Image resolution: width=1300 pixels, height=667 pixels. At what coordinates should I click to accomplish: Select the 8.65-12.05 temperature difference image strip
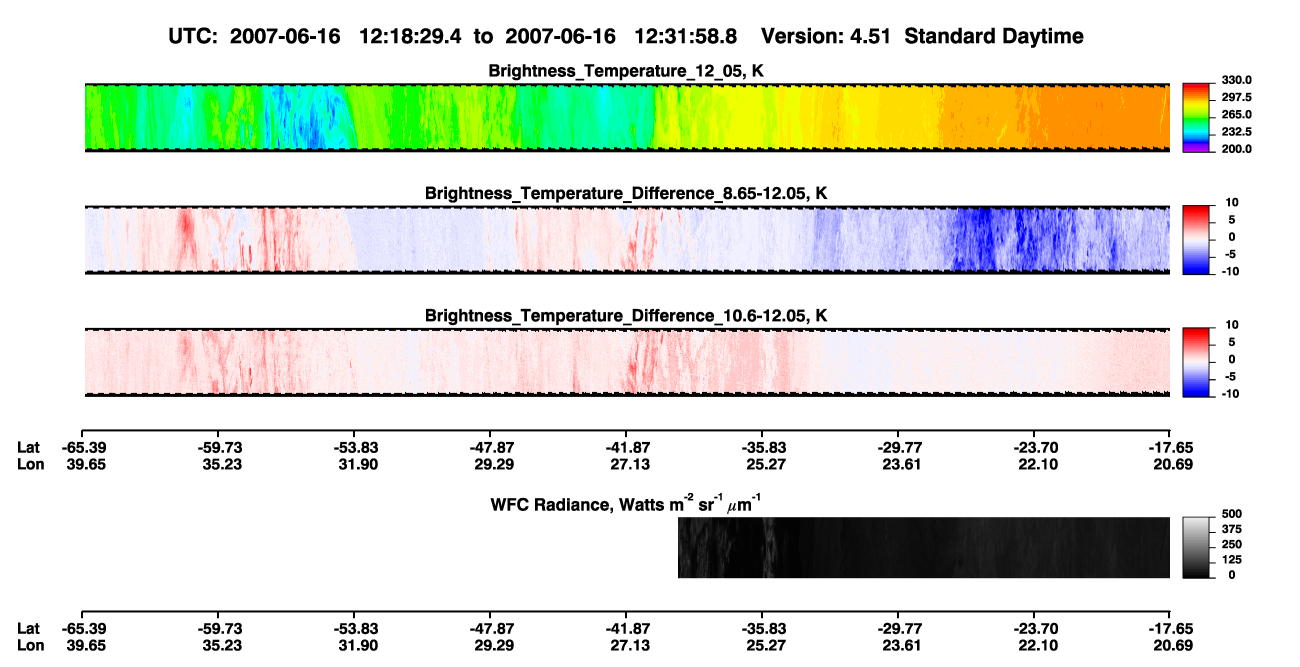(x=626, y=240)
